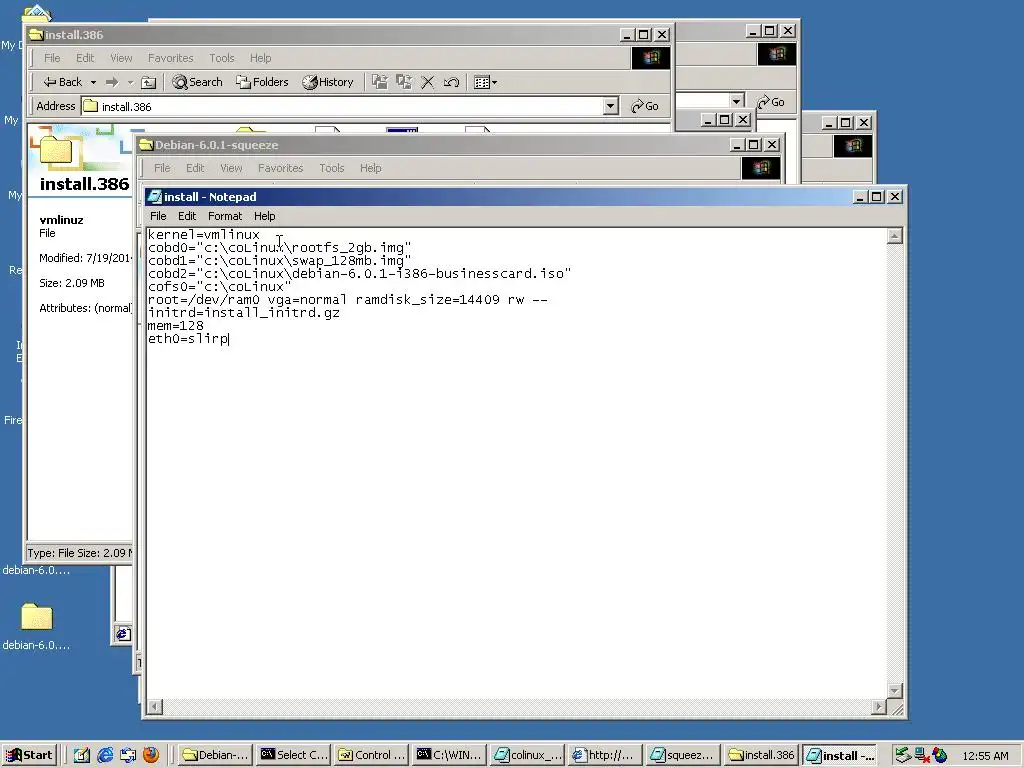This screenshot has width=1024, height=768.
Task: Click the Move To toolbar icon
Action: coord(379,82)
